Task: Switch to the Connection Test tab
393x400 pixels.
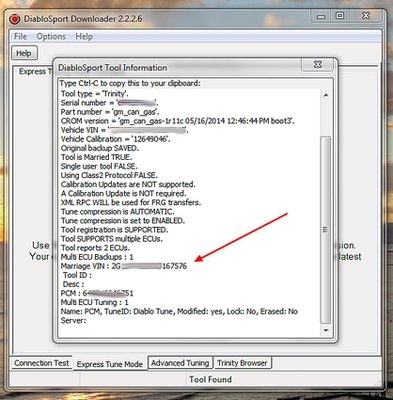Action: click(x=42, y=363)
